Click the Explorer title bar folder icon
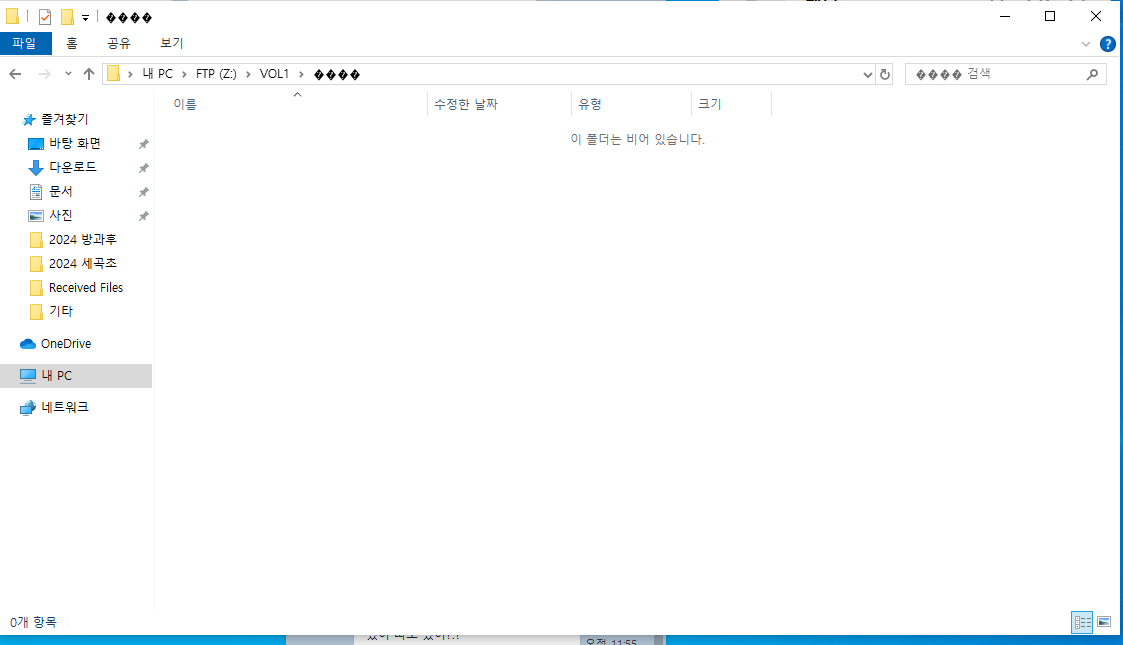 12,16
